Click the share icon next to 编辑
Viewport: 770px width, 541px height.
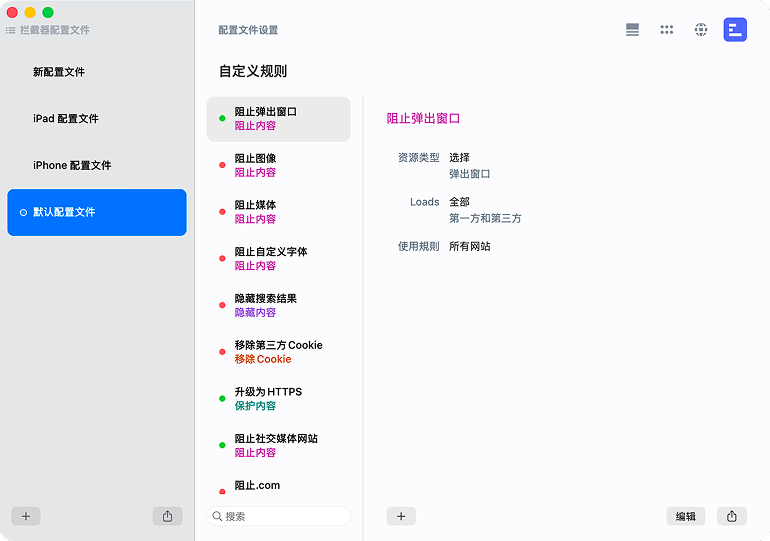point(732,516)
